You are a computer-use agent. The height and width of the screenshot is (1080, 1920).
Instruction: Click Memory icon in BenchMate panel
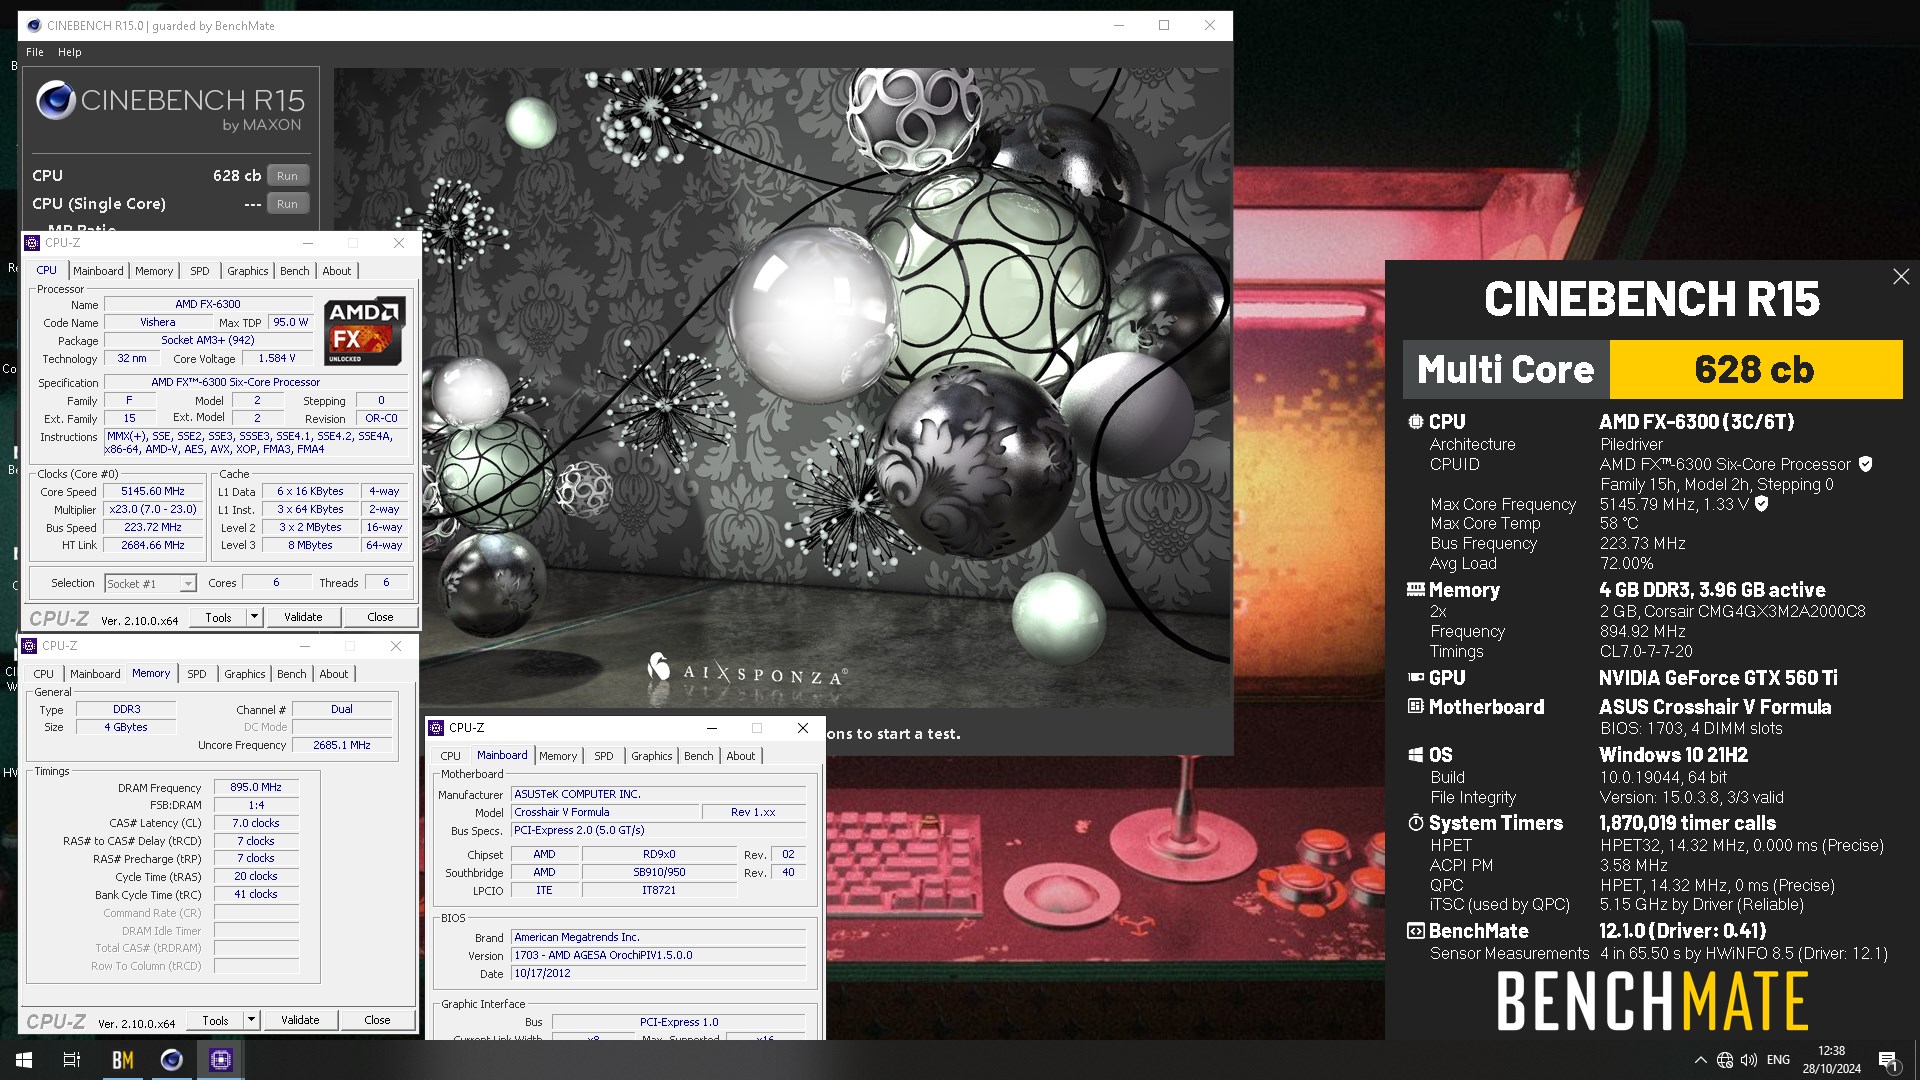click(x=1416, y=590)
